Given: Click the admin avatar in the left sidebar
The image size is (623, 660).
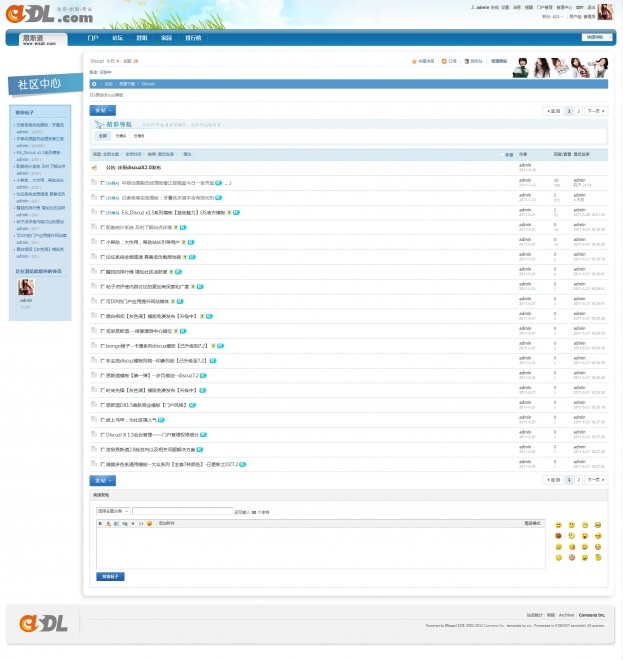Looking at the screenshot, I should (x=26, y=287).
